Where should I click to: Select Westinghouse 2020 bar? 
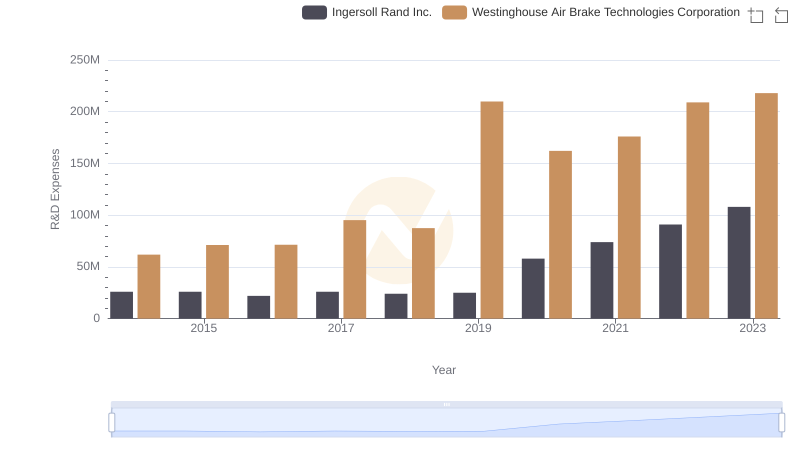[x=560, y=235]
